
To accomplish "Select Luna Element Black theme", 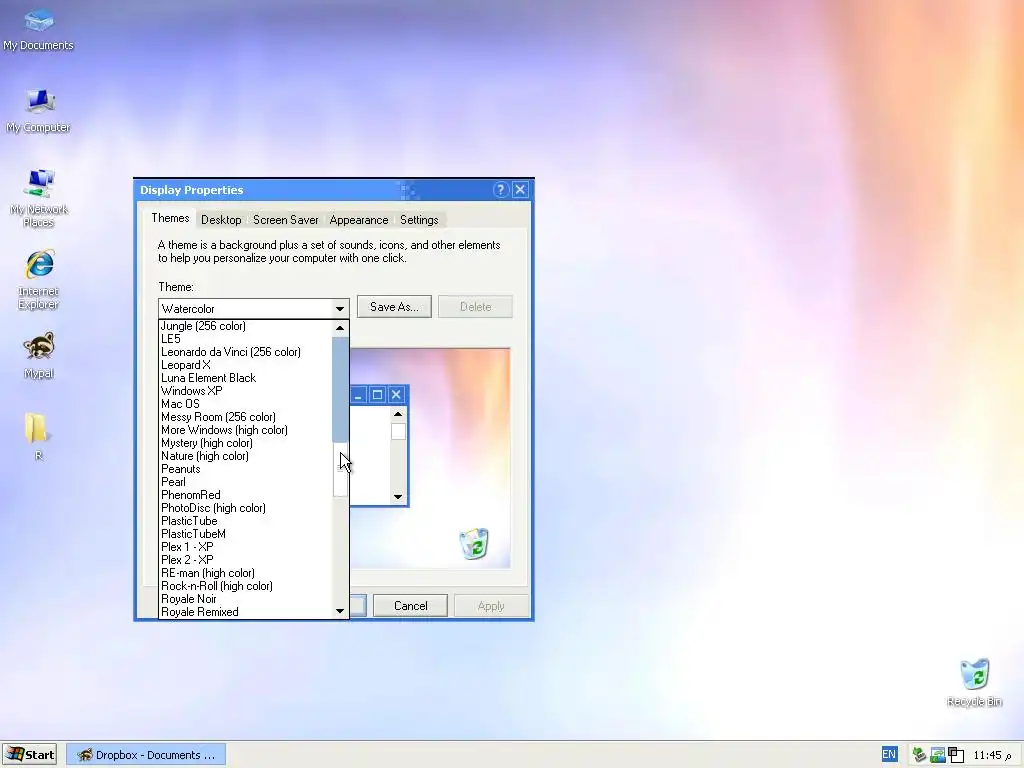I will point(246,378).
